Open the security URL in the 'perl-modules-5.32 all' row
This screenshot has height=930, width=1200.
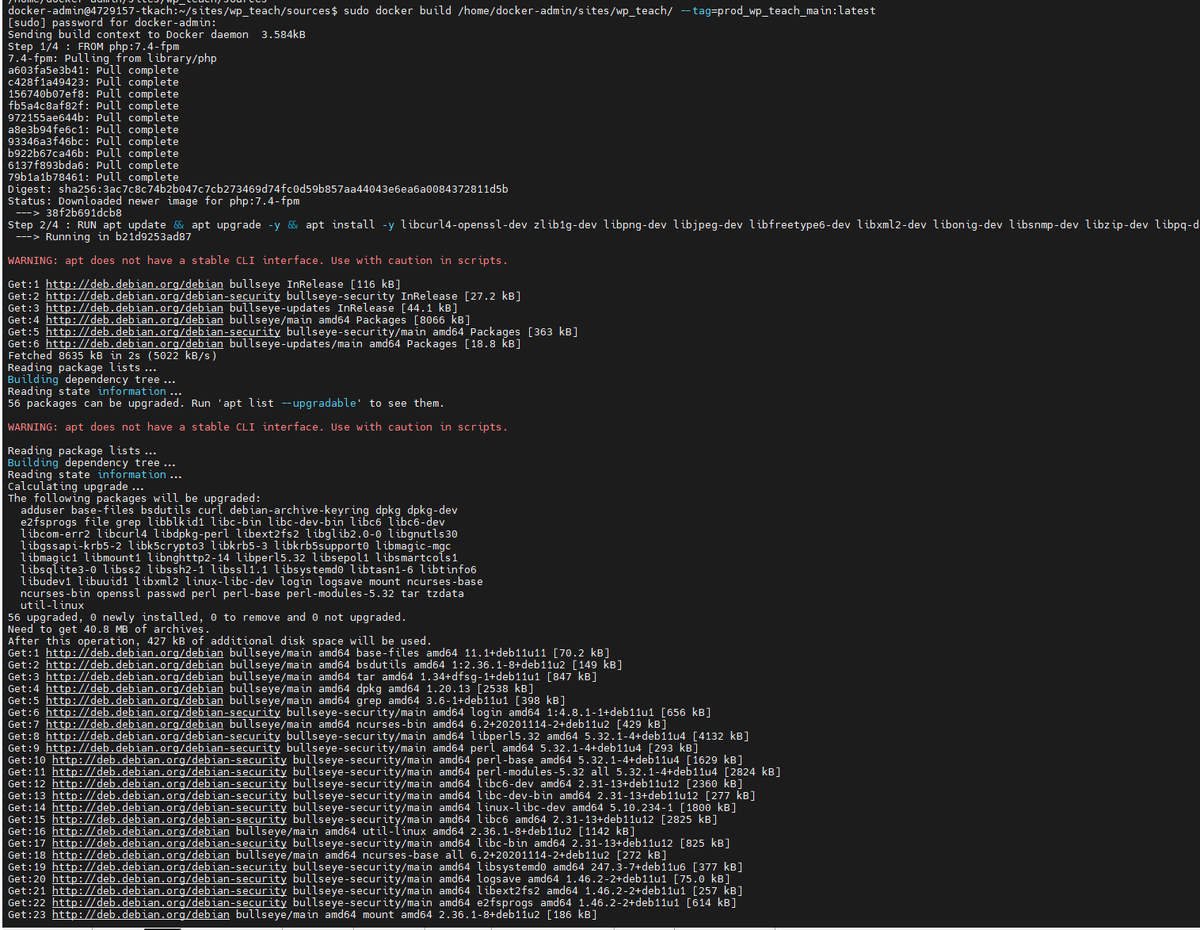(169, 772)
